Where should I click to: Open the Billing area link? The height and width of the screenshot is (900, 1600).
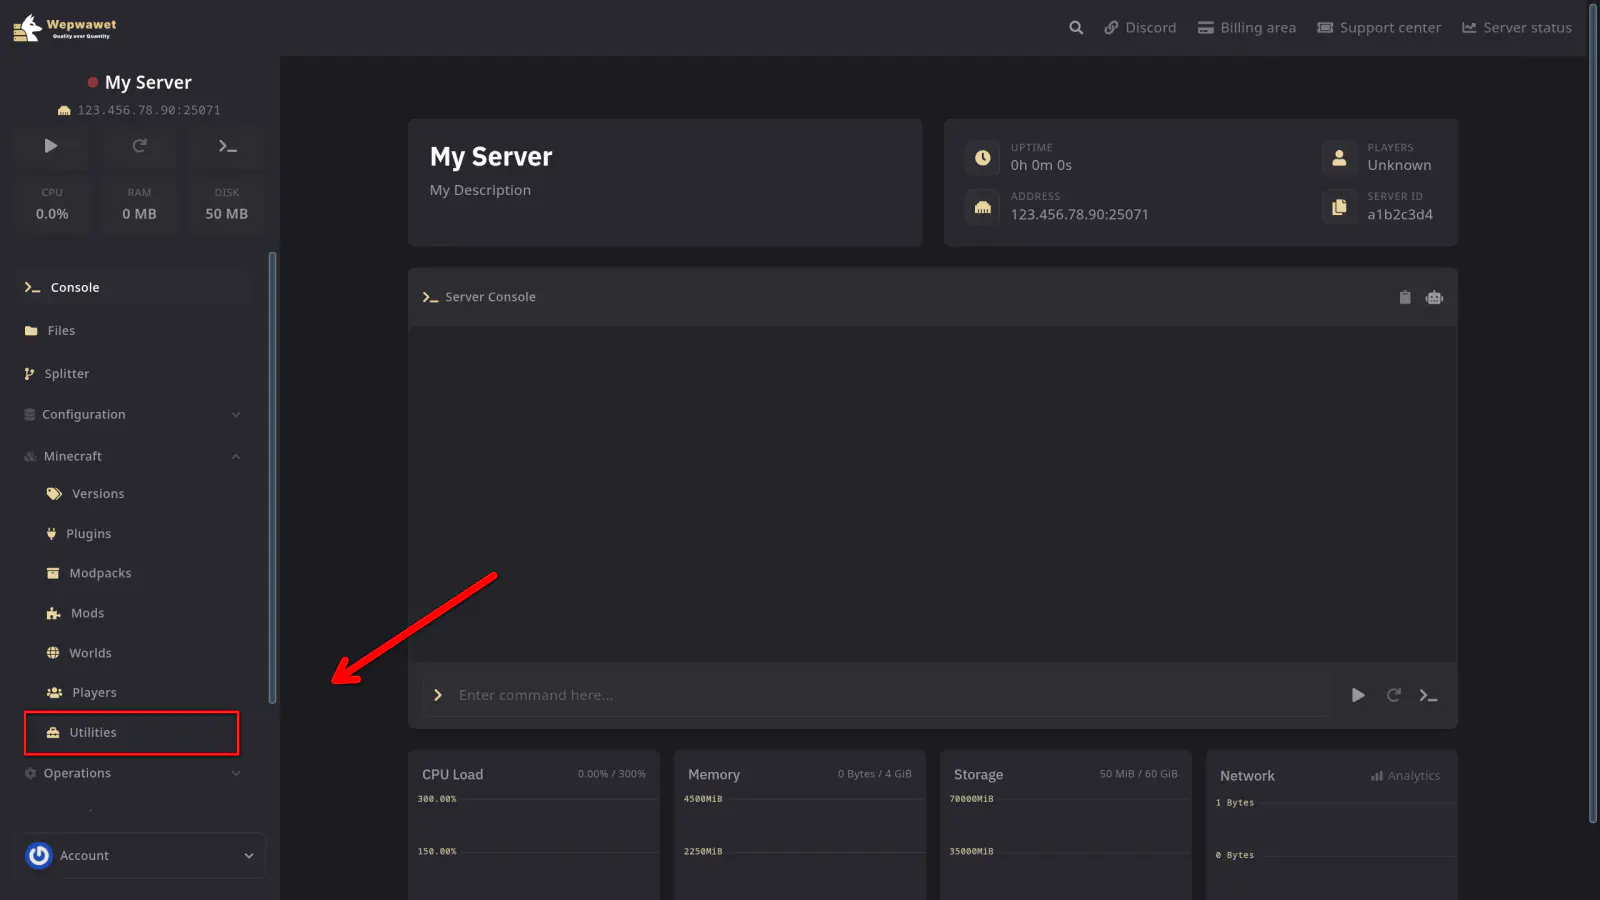pyautogui.click(x=1247, y=28)
